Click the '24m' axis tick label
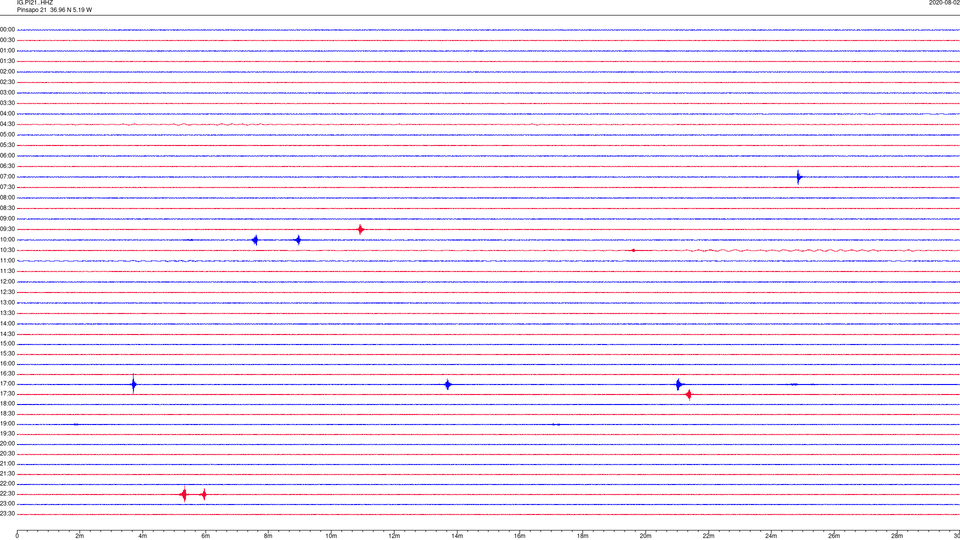960x540 pixels. (771, 536)
